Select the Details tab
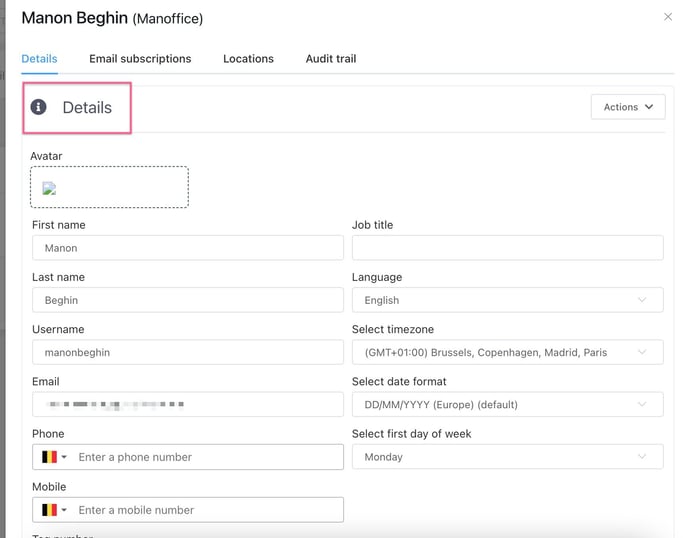 pos(39,59)
